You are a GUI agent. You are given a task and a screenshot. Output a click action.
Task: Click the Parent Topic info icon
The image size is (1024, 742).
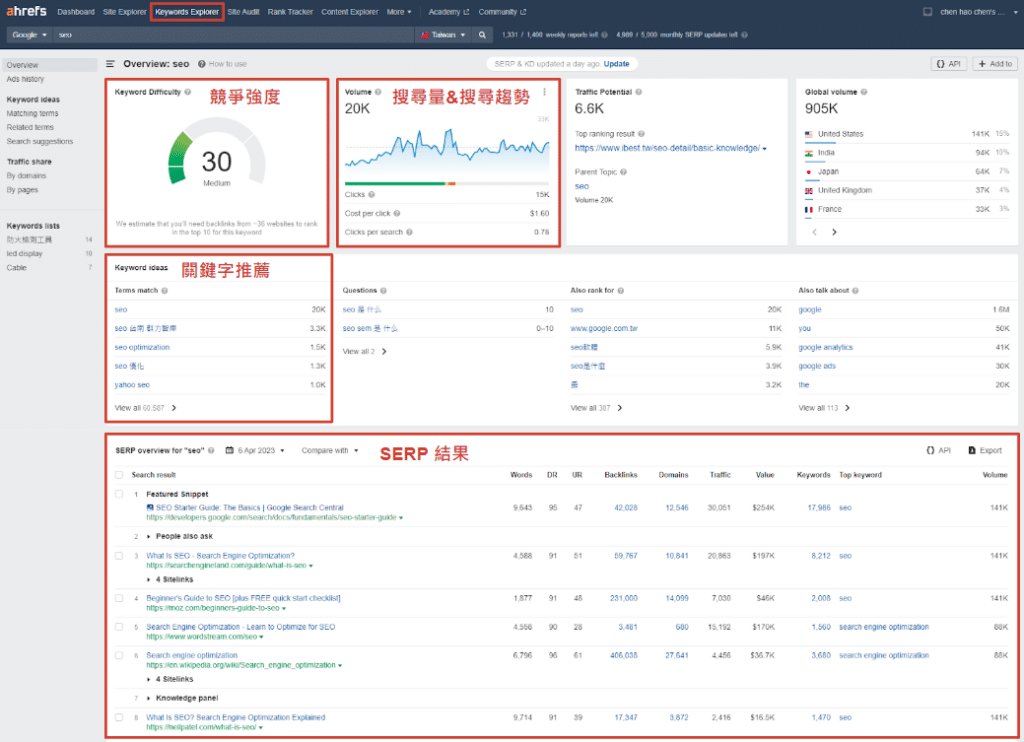pyautogui.click(x=624, y=172)
